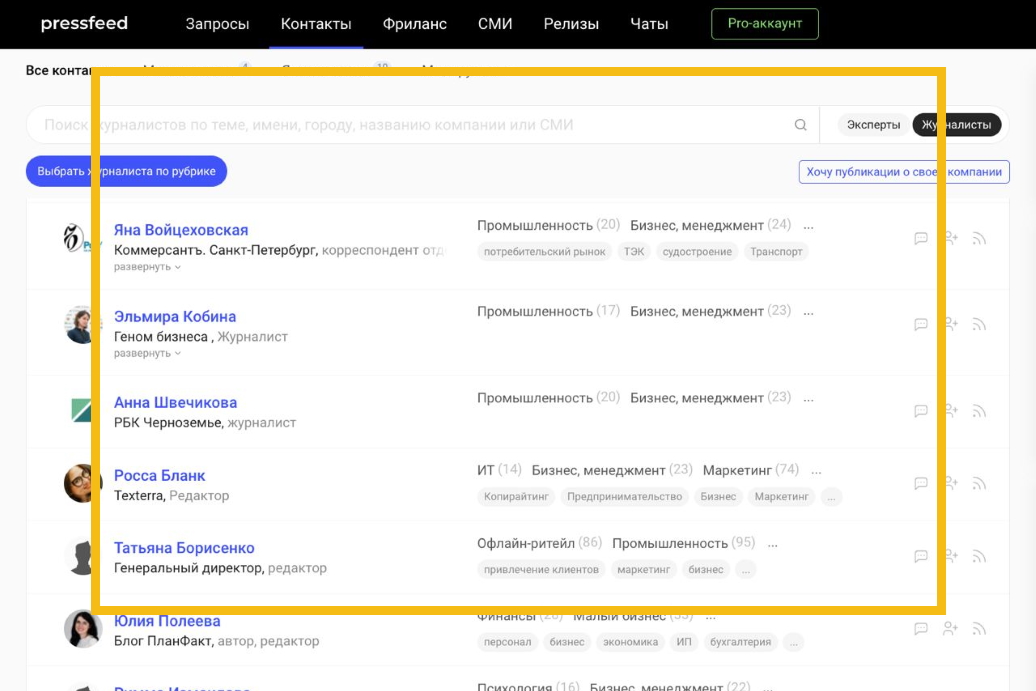
Task: Open chat with Яна Войцеховская
Action: coord(921,238)
